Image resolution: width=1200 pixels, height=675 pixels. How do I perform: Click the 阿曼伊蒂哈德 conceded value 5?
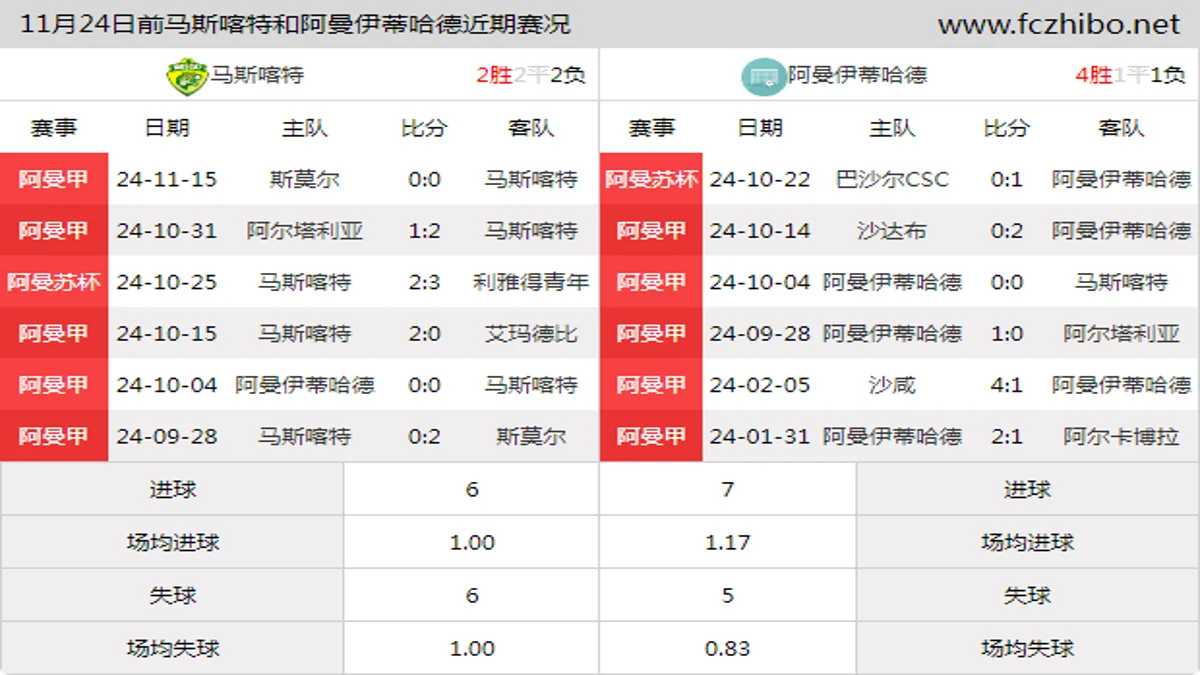tap(727, 595)
